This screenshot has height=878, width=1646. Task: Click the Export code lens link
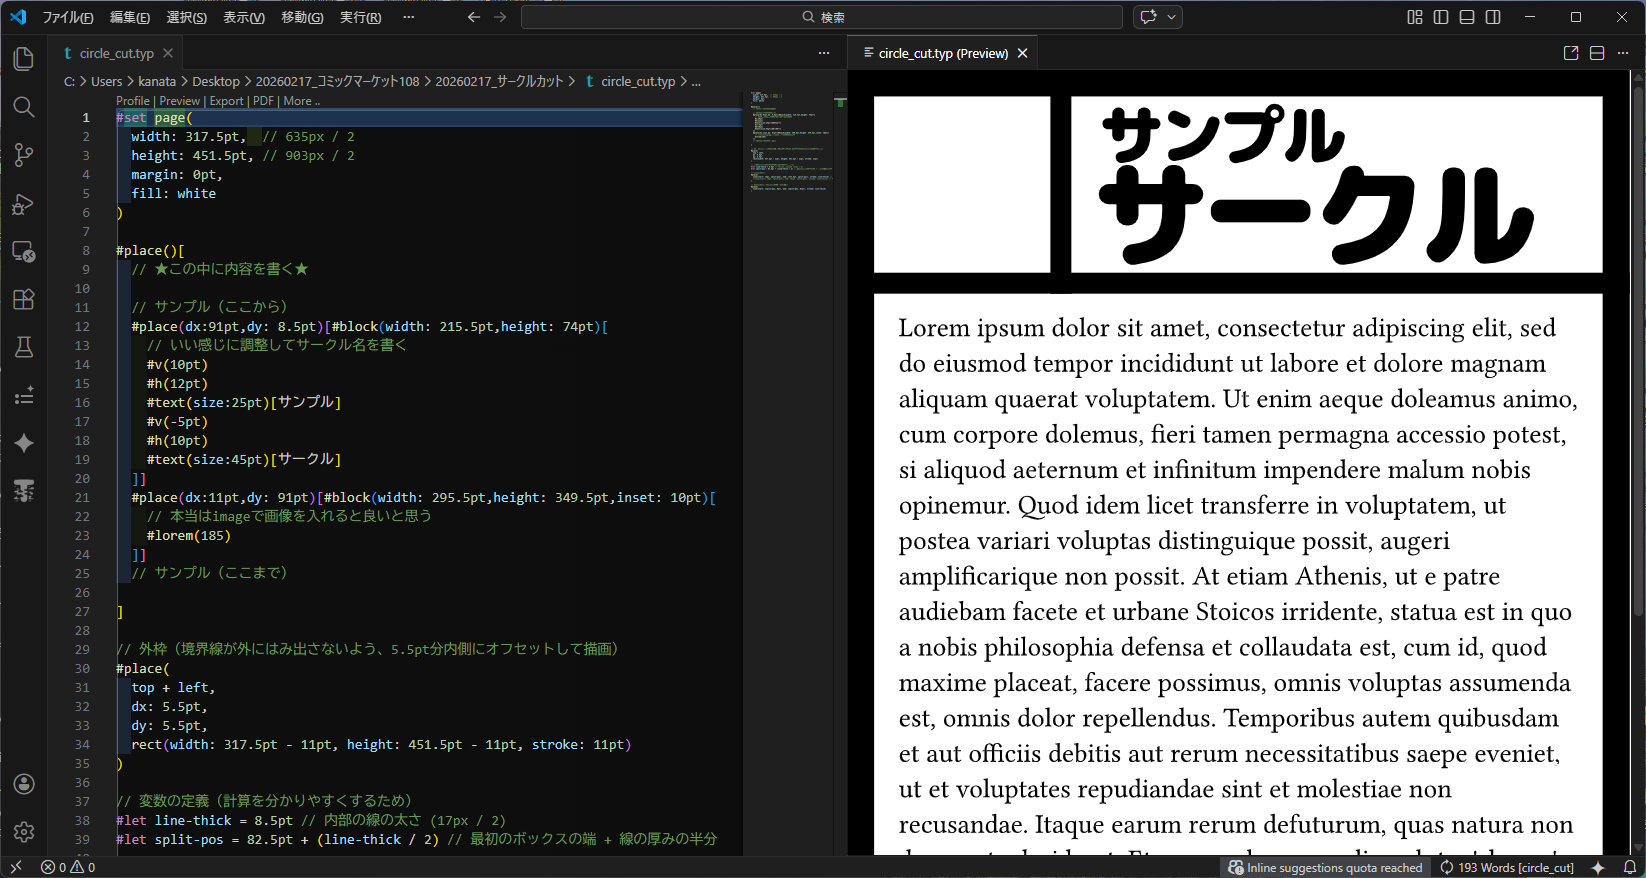226,101
